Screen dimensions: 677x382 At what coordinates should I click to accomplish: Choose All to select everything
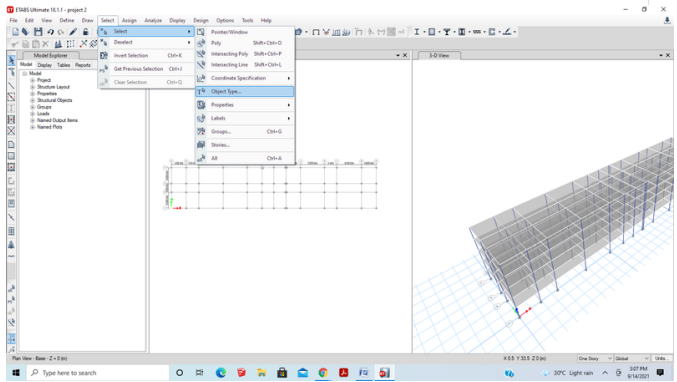[x=244, y=158]
